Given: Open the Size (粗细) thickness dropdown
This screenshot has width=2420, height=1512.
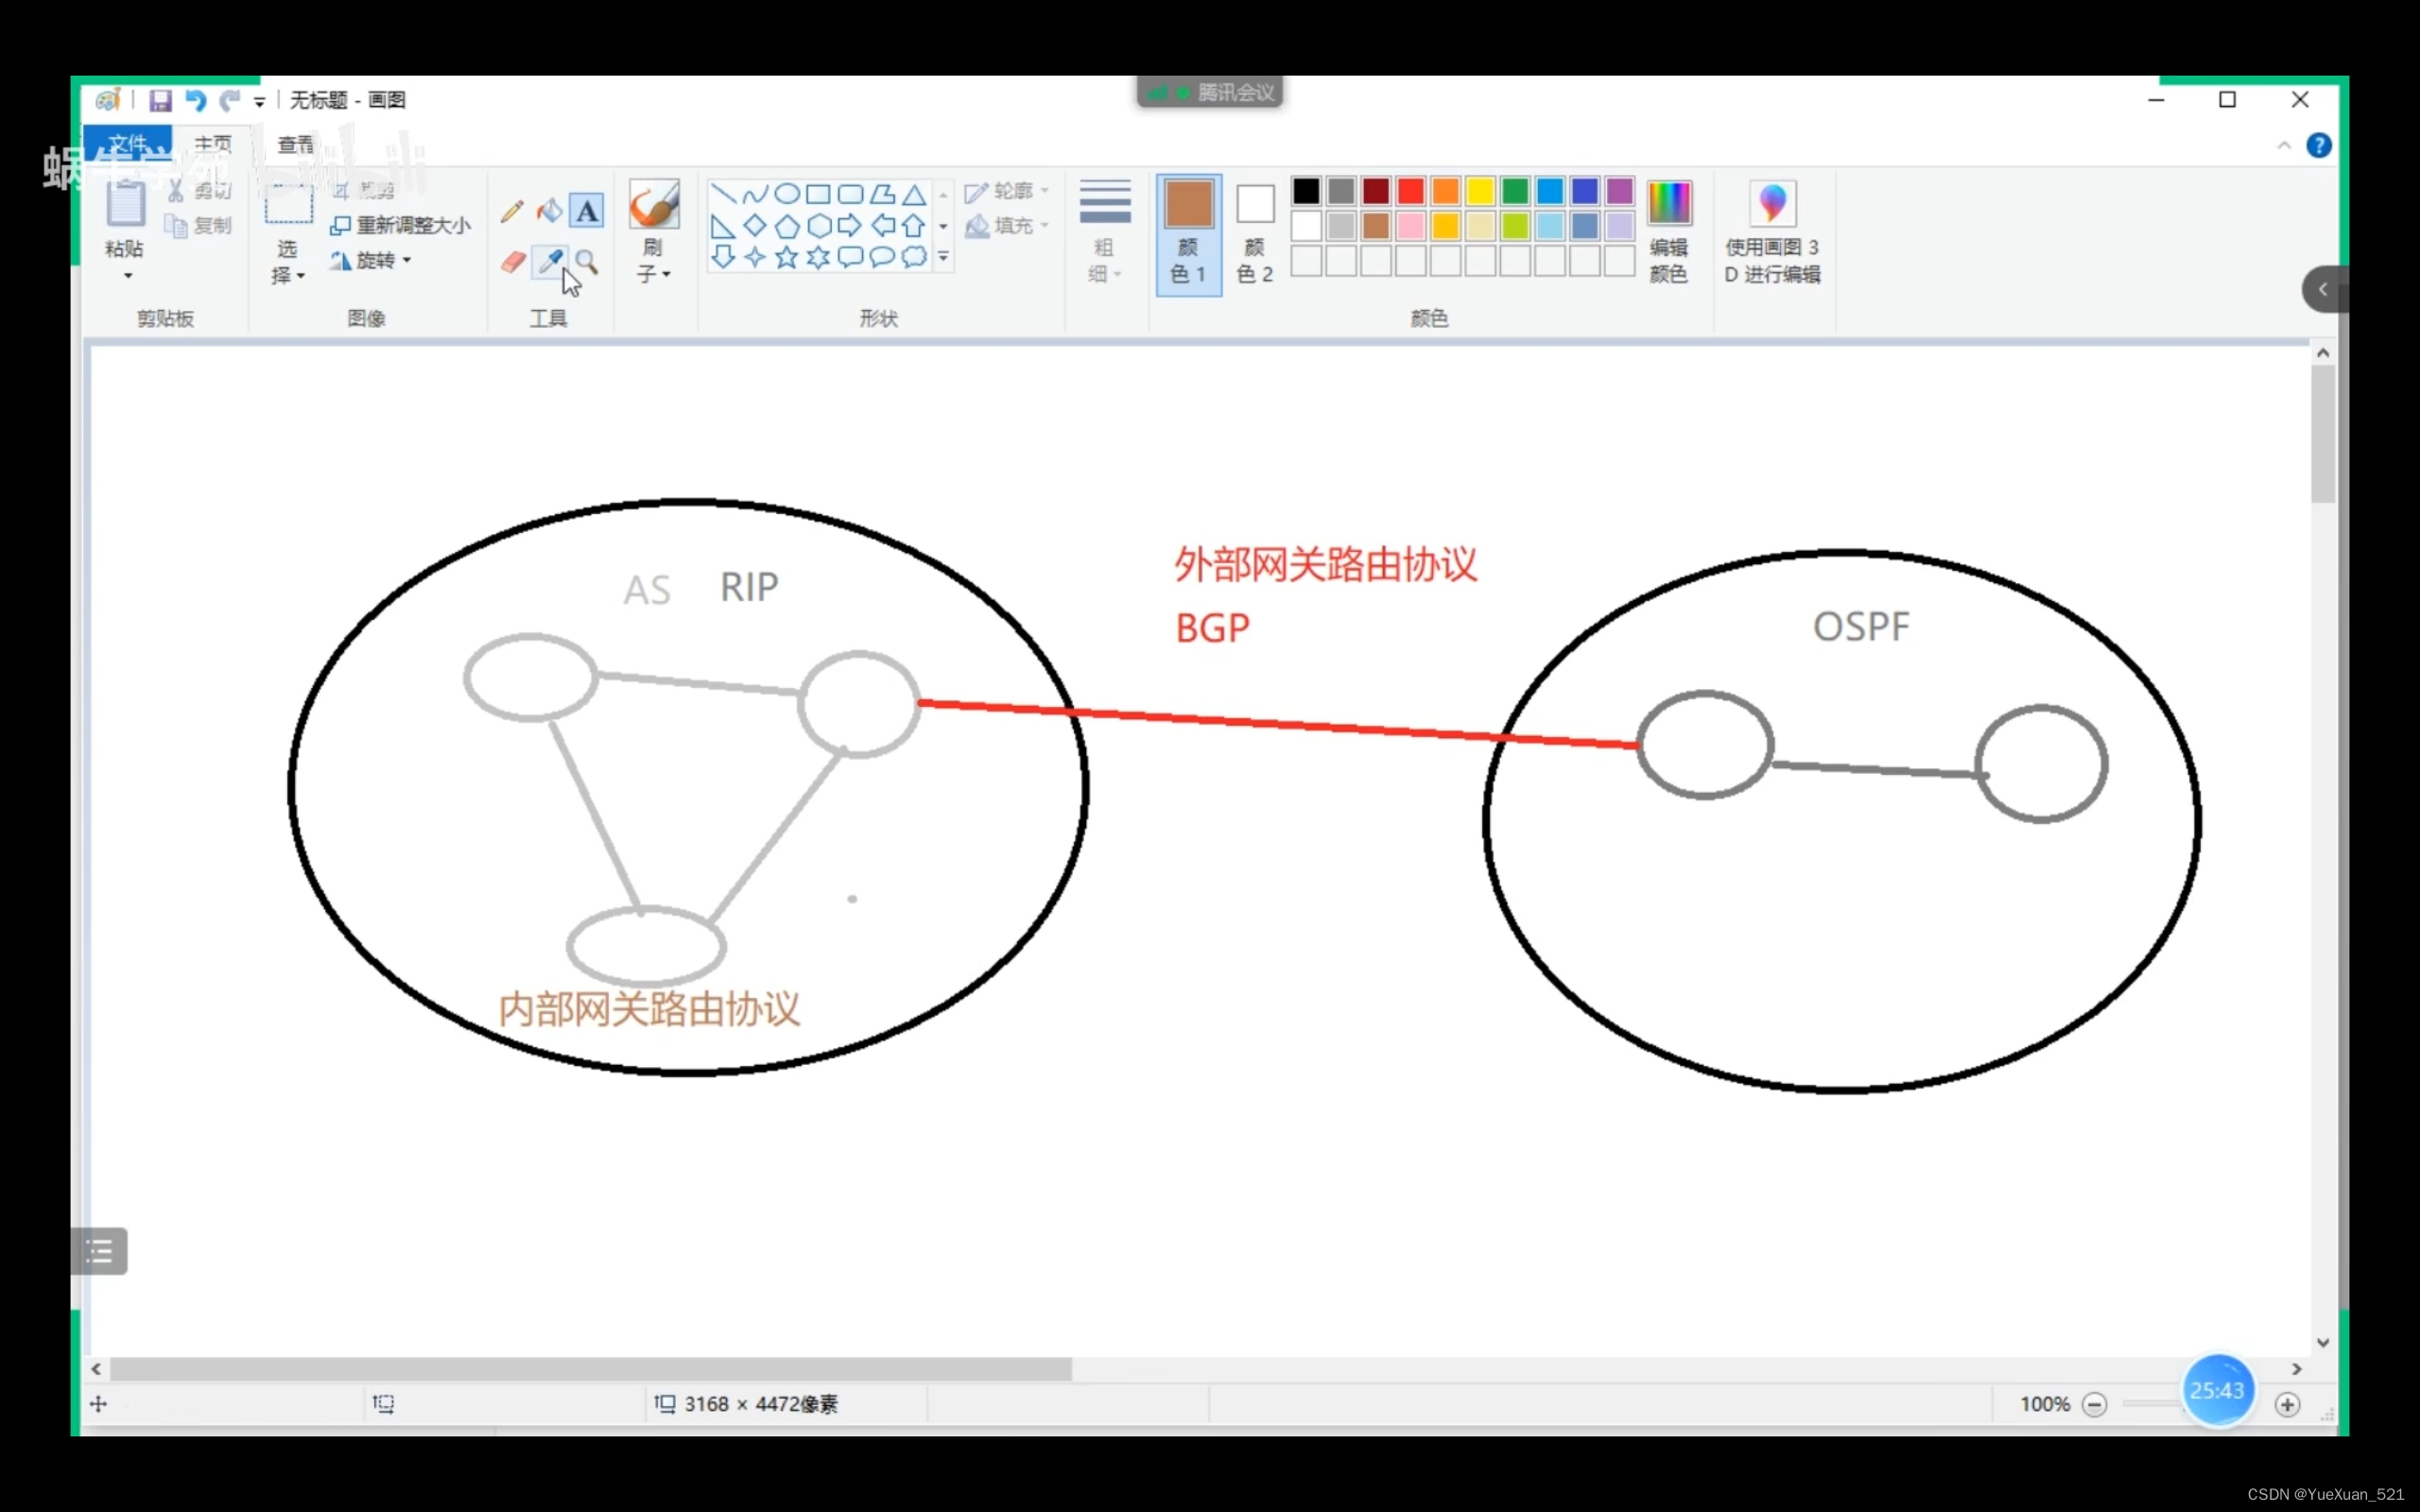Looking at the screenshot, I should pos(1105,232).
